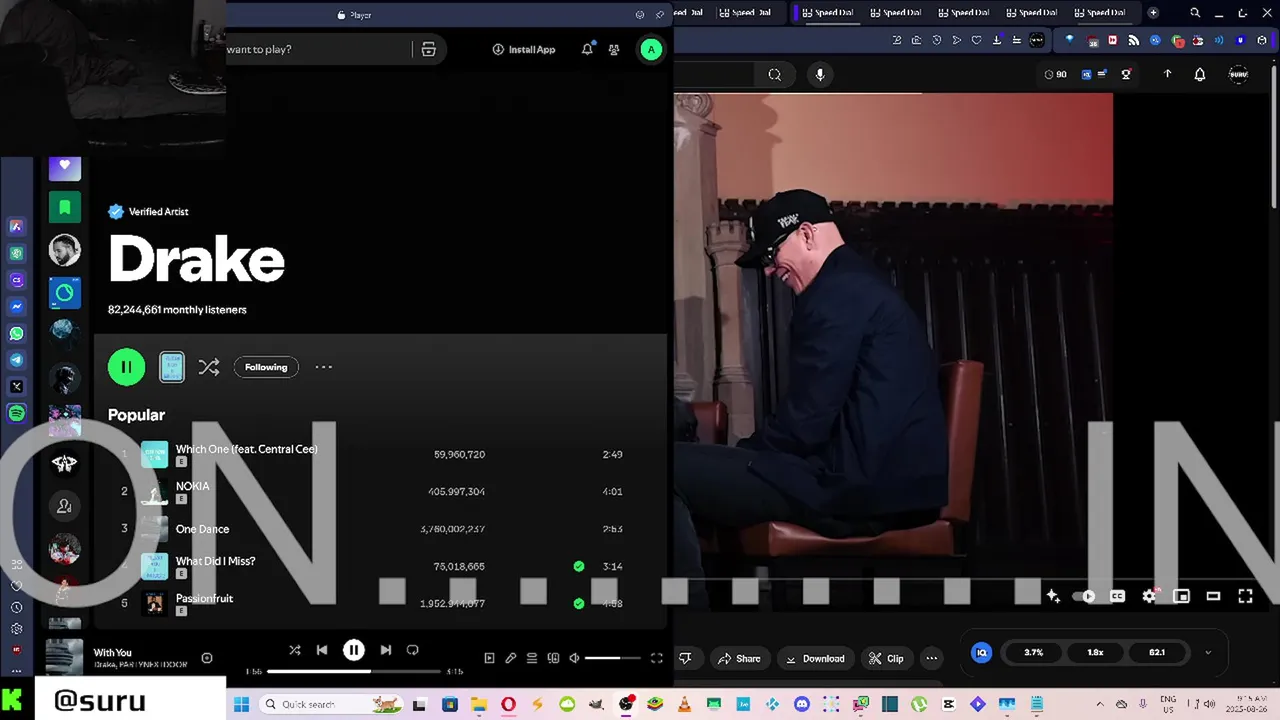Open X (Twitter) in browser sidebar
This screenshot has height=720, width=1280.
coord(16,386)
